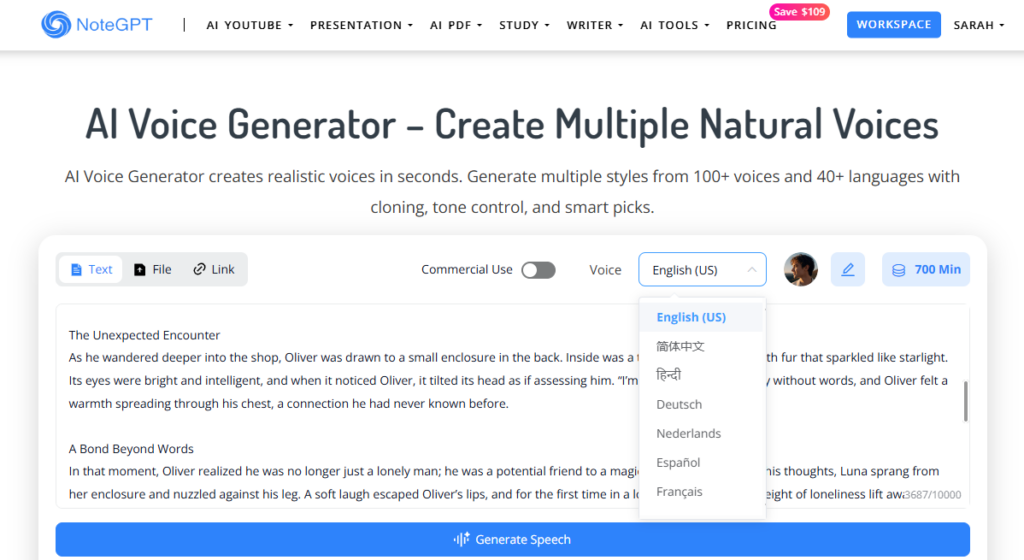The width and height of the screenshot is (1024, 560).
Task: Click the Generate Speech button
Action: point(512,539)
